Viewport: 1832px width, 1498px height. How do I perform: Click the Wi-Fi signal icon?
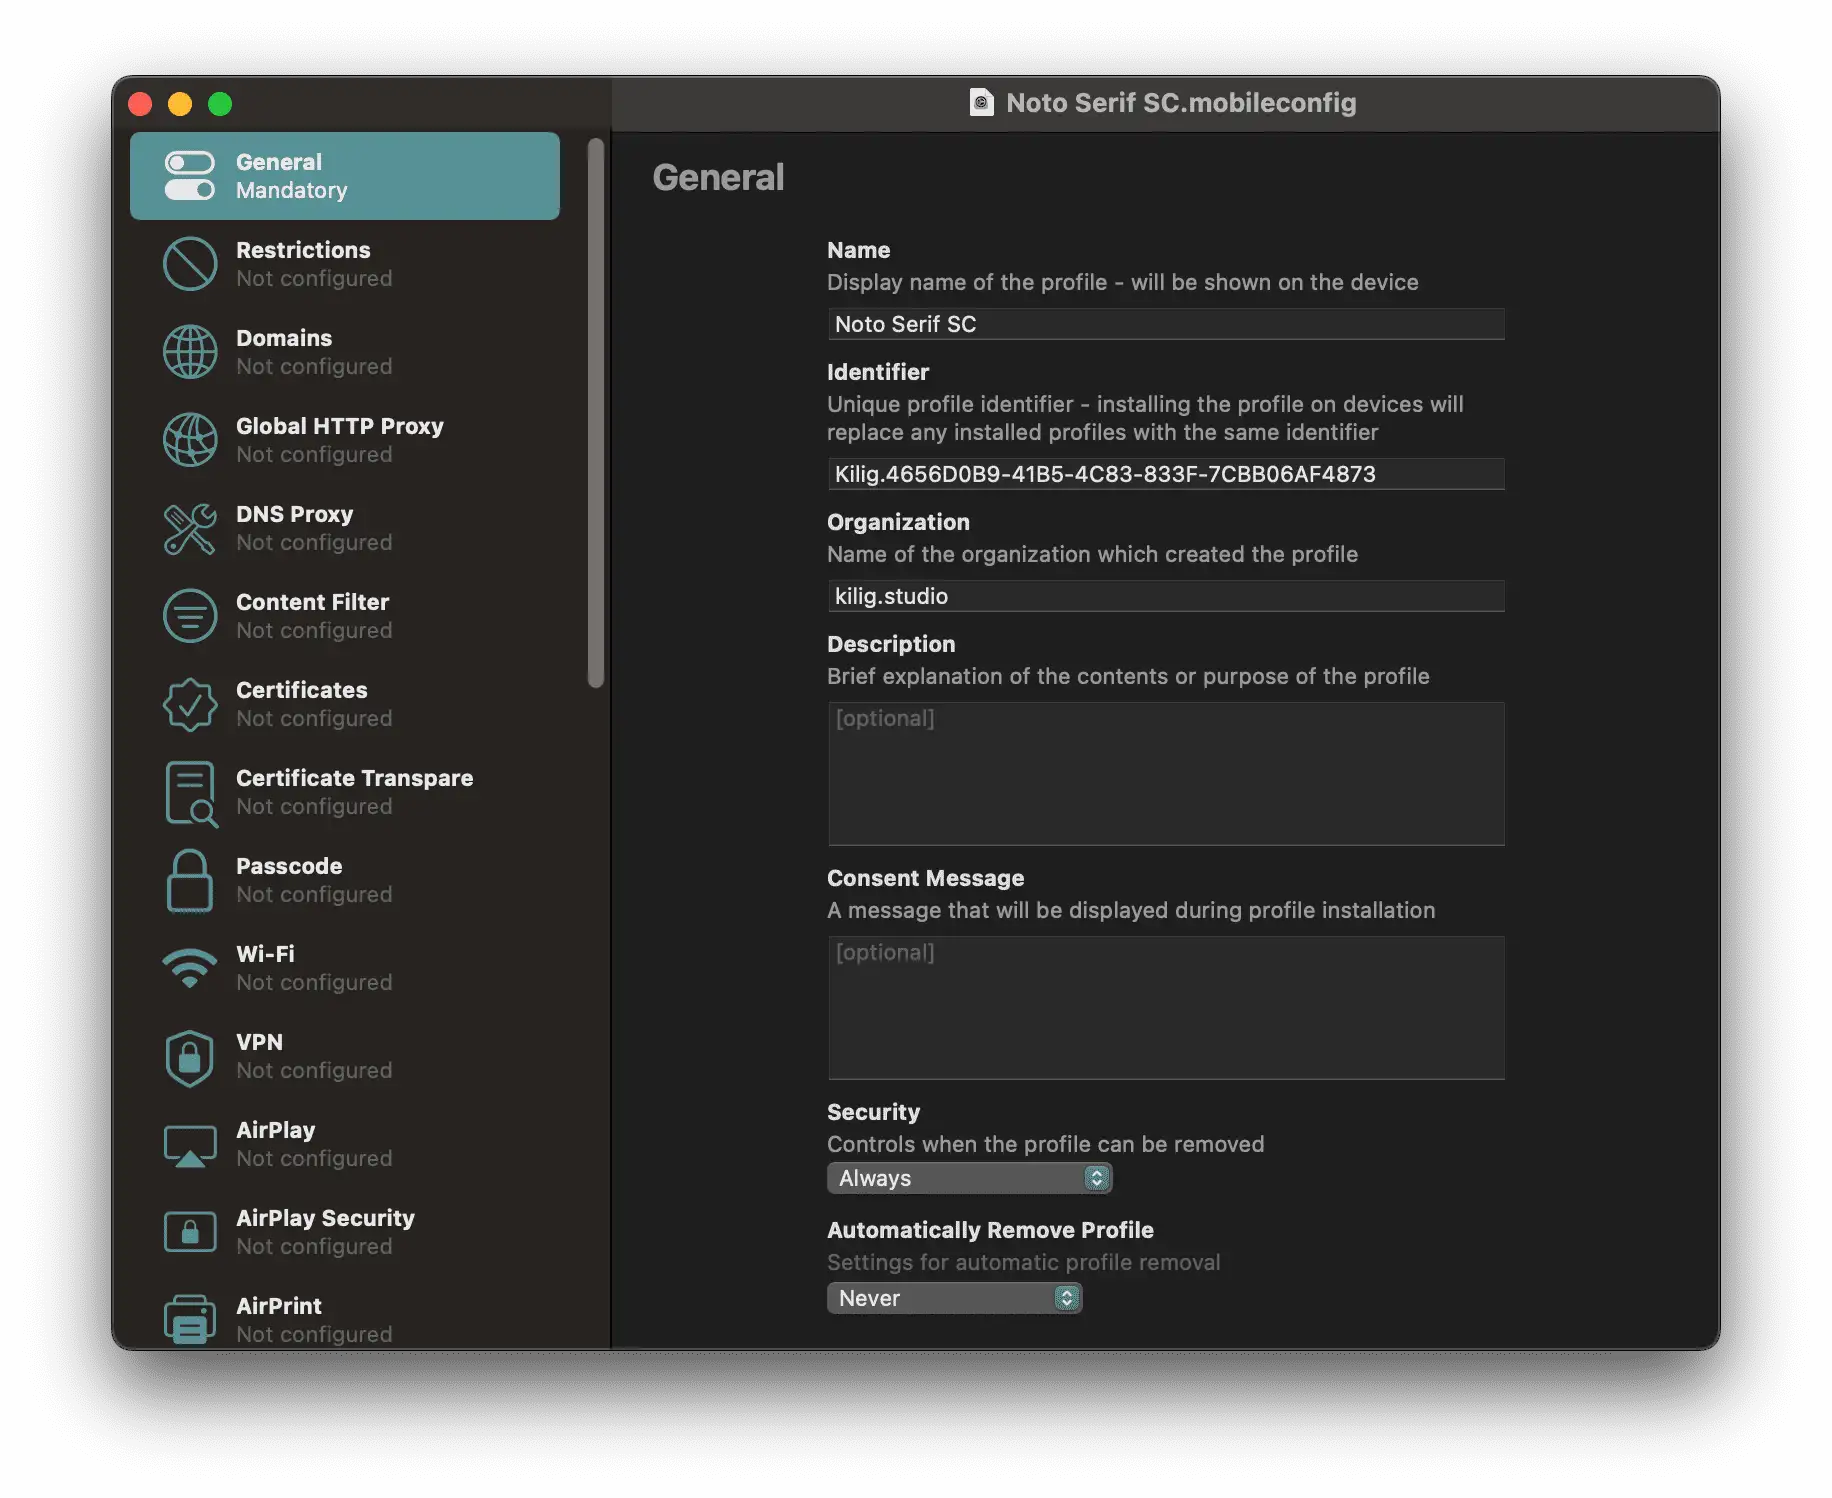[x=190, y=968]
